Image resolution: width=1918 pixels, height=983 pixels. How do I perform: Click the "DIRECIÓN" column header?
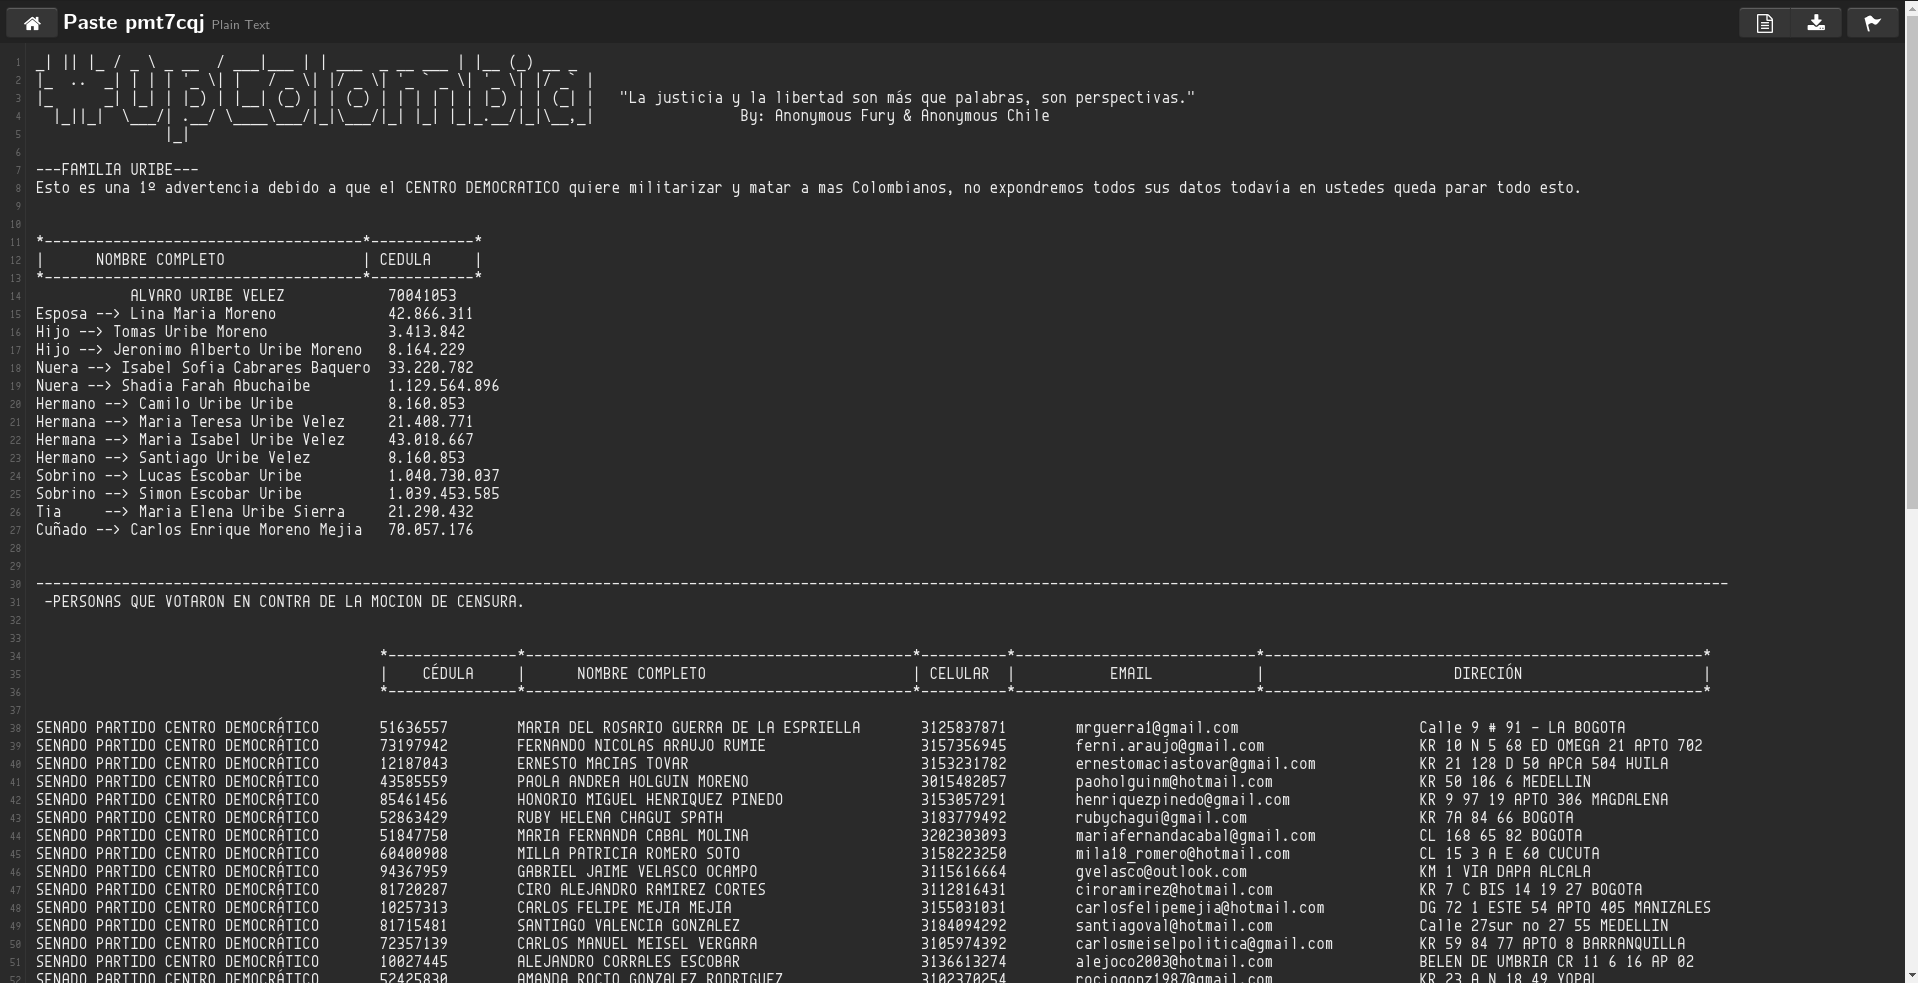click(1488, 674)
